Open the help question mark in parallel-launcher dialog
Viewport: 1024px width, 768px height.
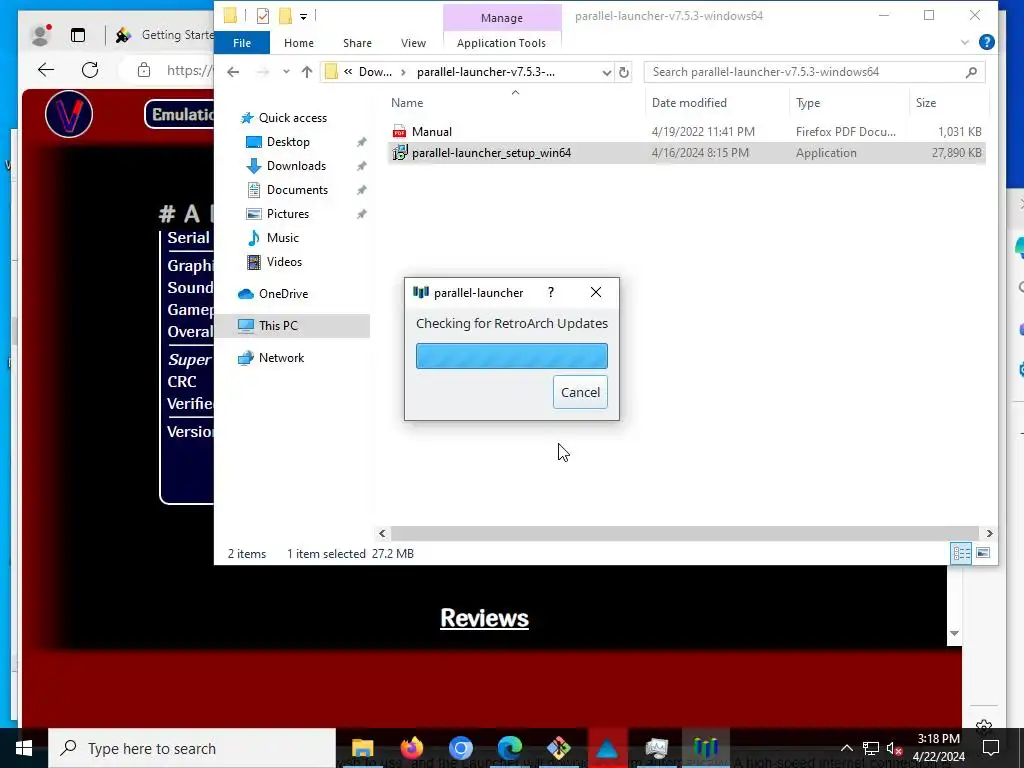click(x=551, y=292)
